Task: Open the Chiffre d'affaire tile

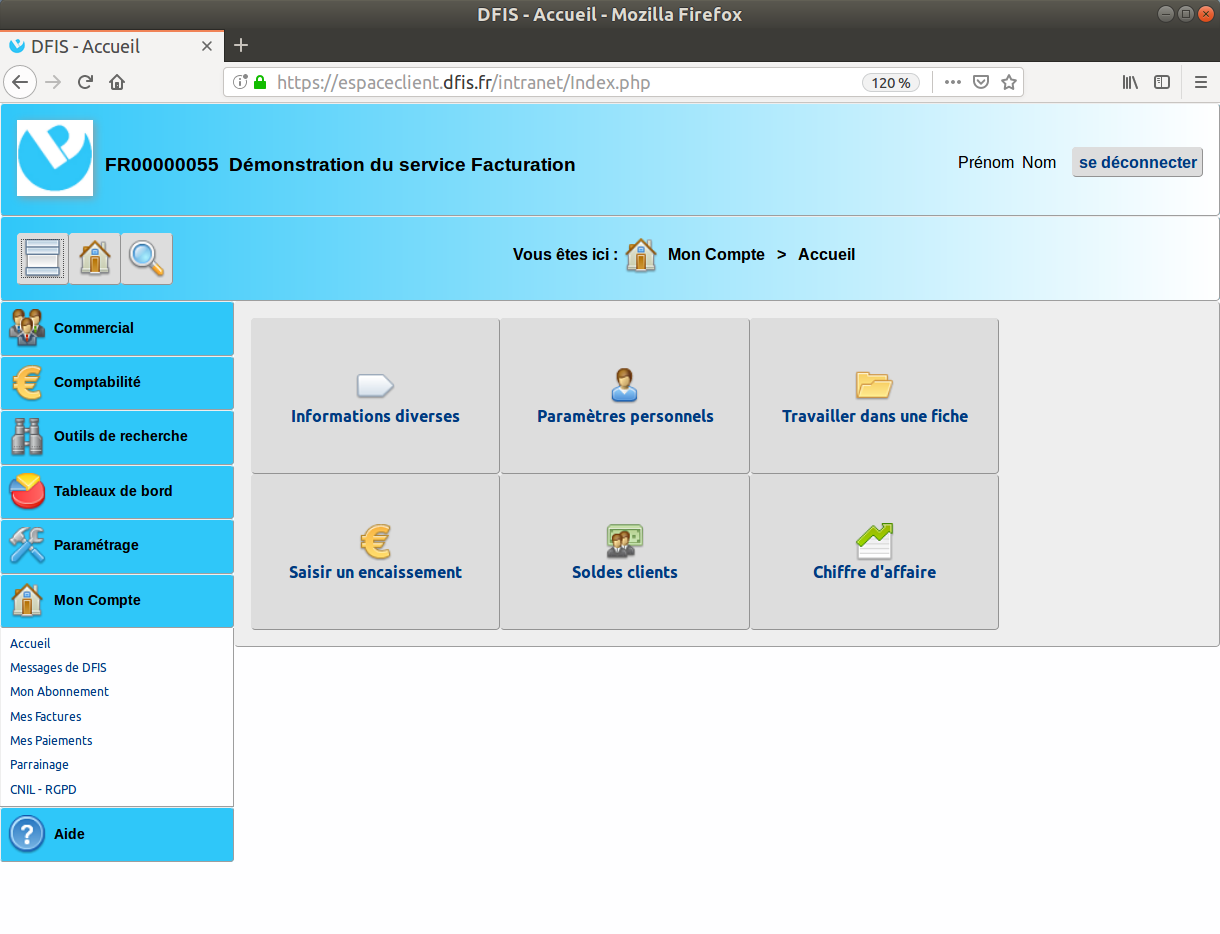Action: [x=874, y=552]
